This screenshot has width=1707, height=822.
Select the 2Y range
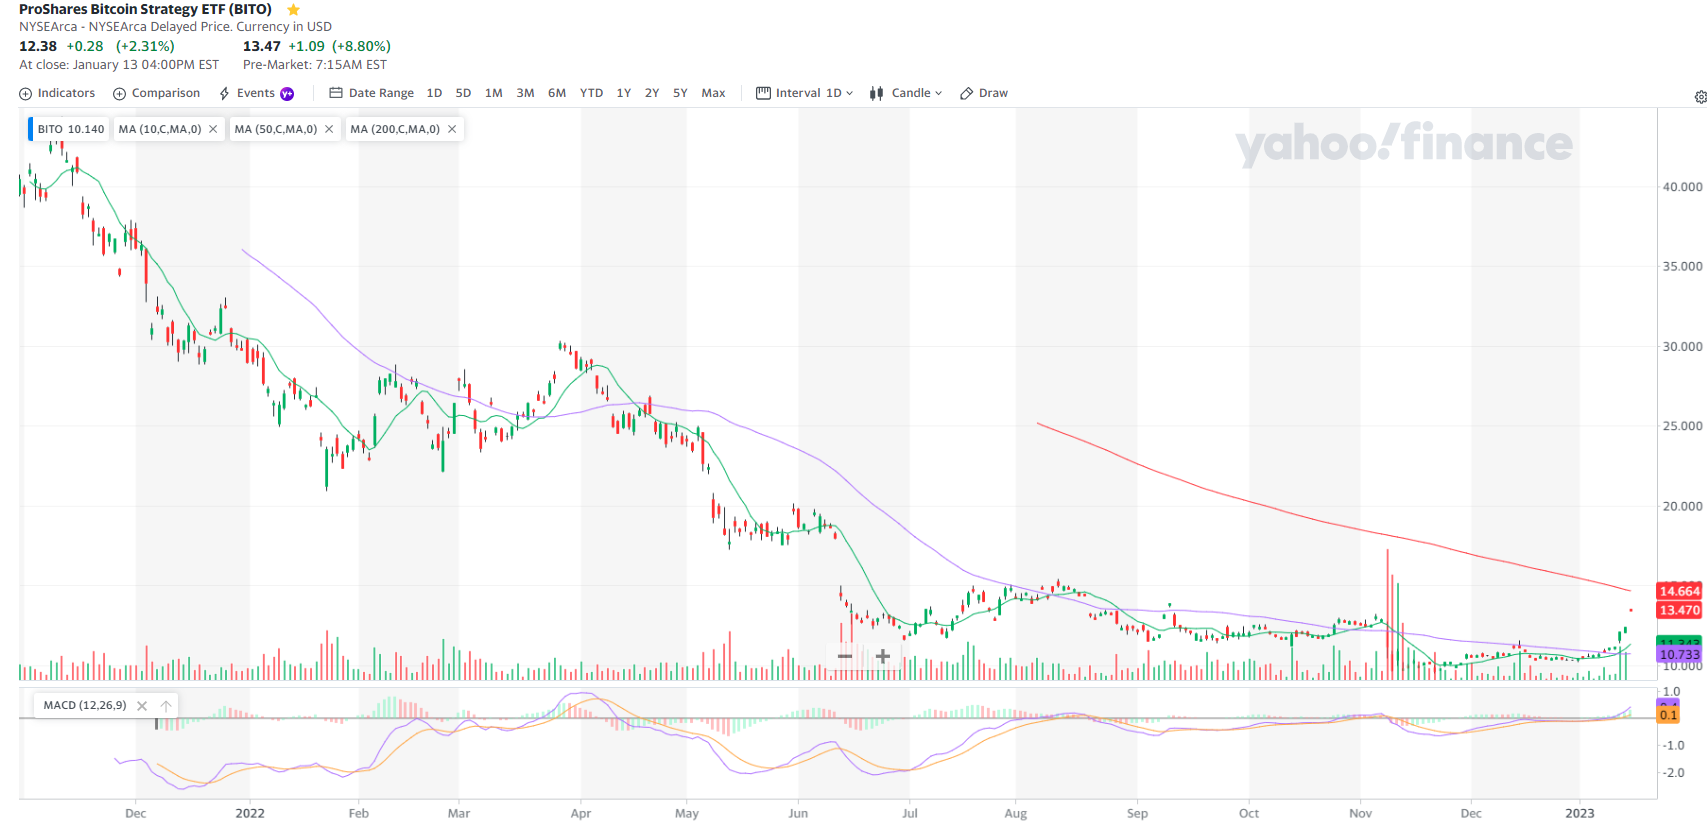[x=652, y=93]
